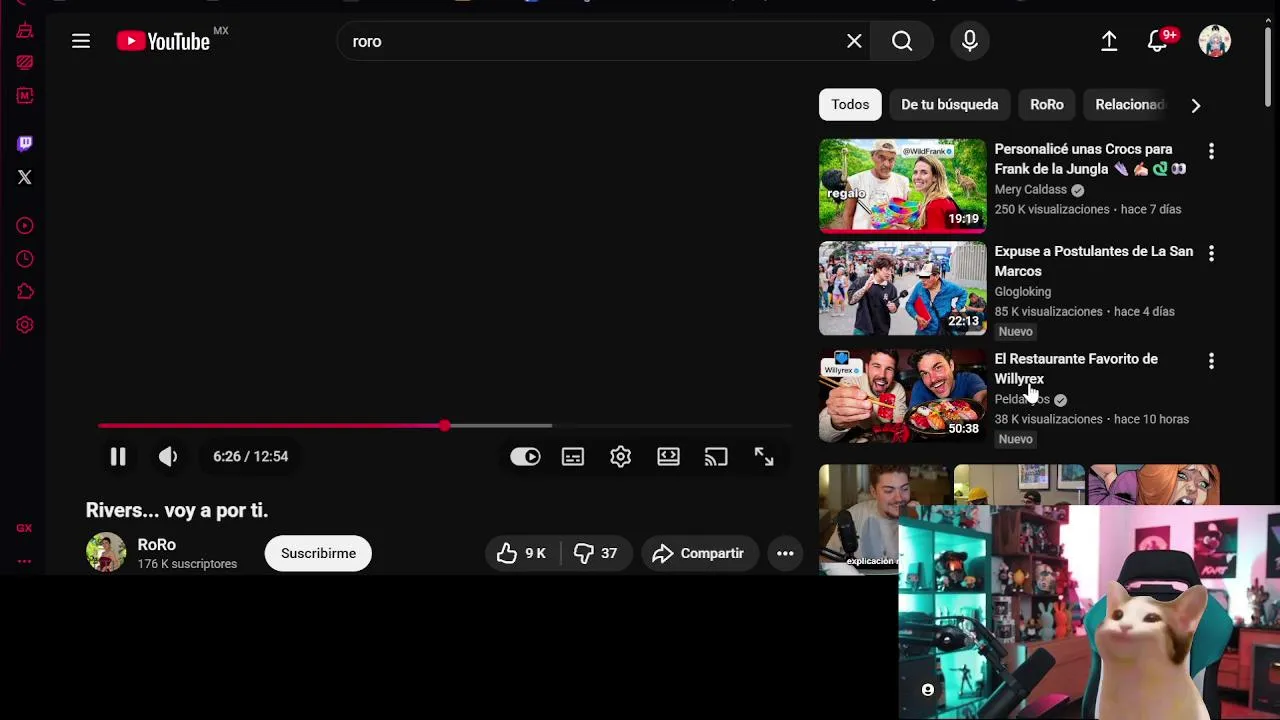Like the video with 9 K likes
Image resolution: width=1280 pixels, height=720 pixels.
pyautogui.click(x=522, y=553)
